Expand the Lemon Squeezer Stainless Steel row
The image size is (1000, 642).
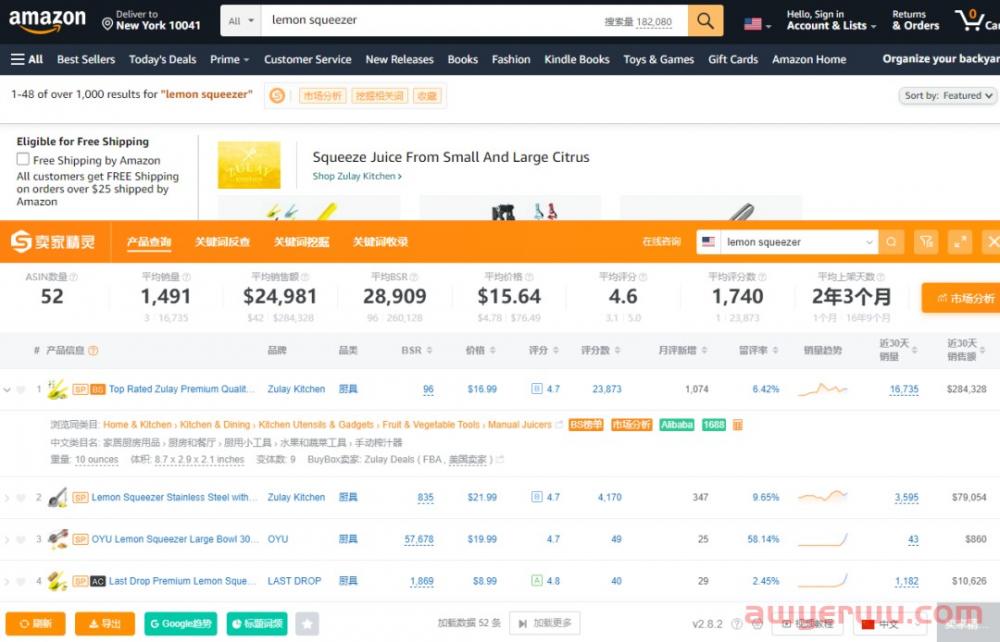coord(7,498)
